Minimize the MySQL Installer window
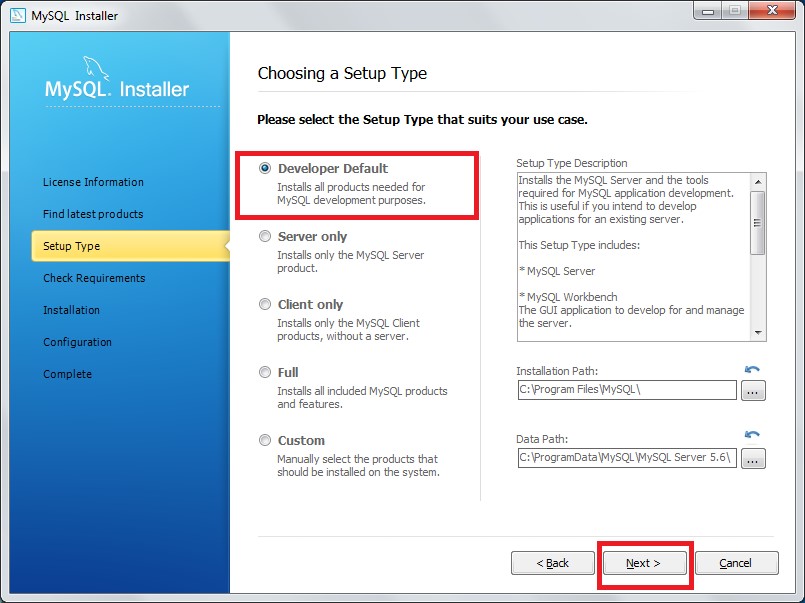 tap(708, 11)
